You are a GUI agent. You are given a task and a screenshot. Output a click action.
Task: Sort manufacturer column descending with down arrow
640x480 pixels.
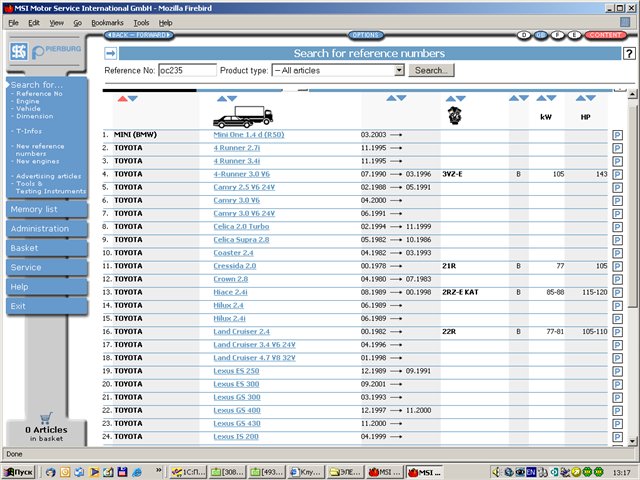[133, 99]
